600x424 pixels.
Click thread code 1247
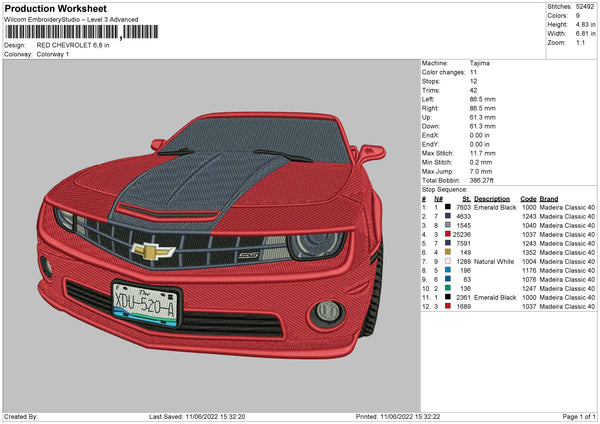(x=529, y=289)
